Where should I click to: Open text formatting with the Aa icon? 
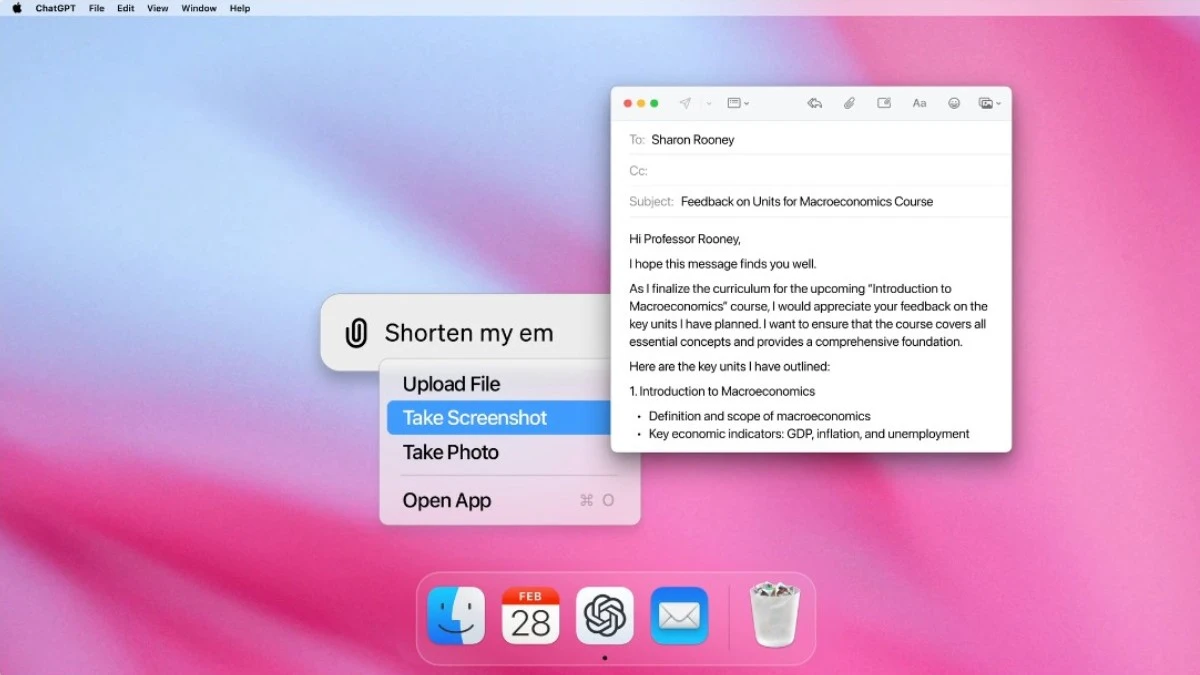920,103
